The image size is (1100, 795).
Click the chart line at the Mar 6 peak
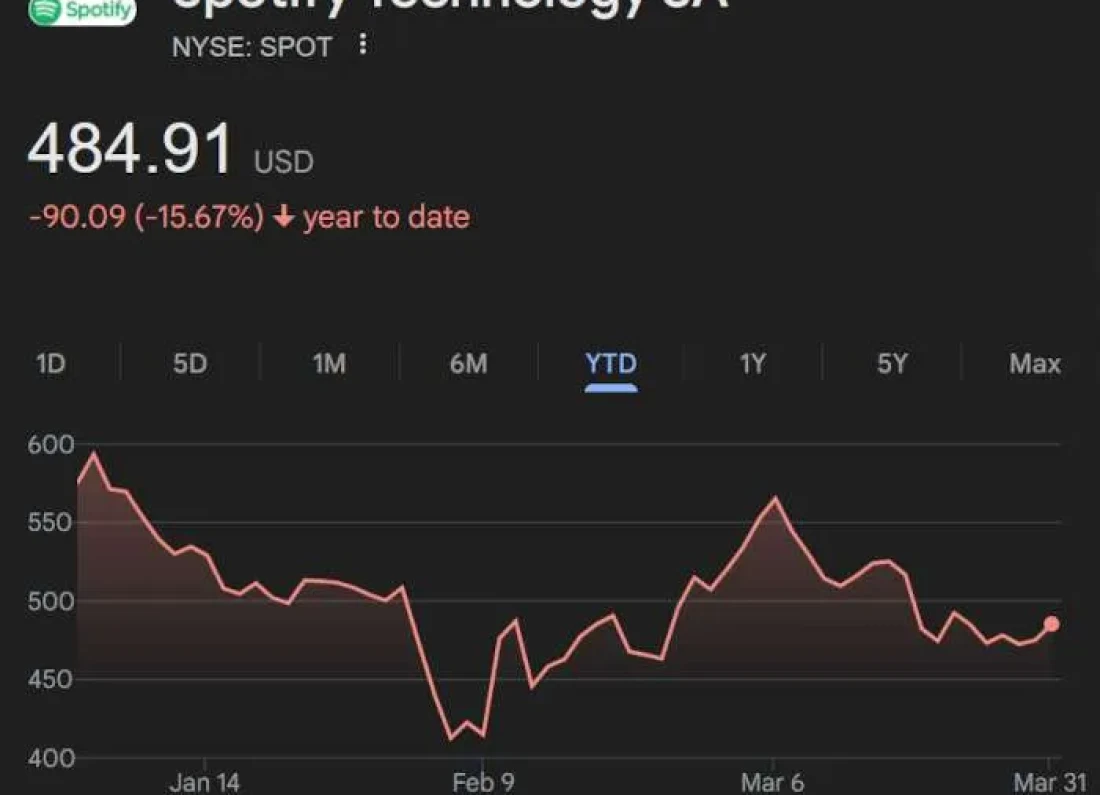(776, 496)
